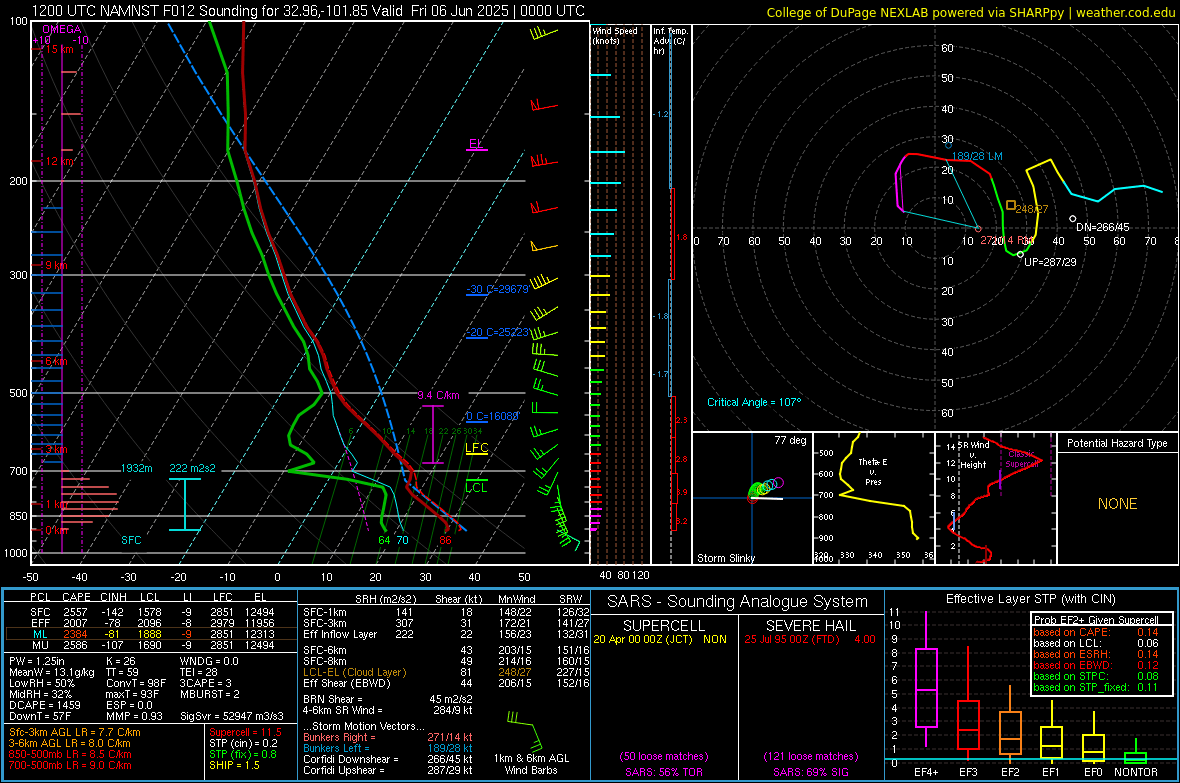This screenshot has height=783, width=1180.
Task: Click the Corfidi Downshear = 266/45 kt line
Action: coord(388,759)
